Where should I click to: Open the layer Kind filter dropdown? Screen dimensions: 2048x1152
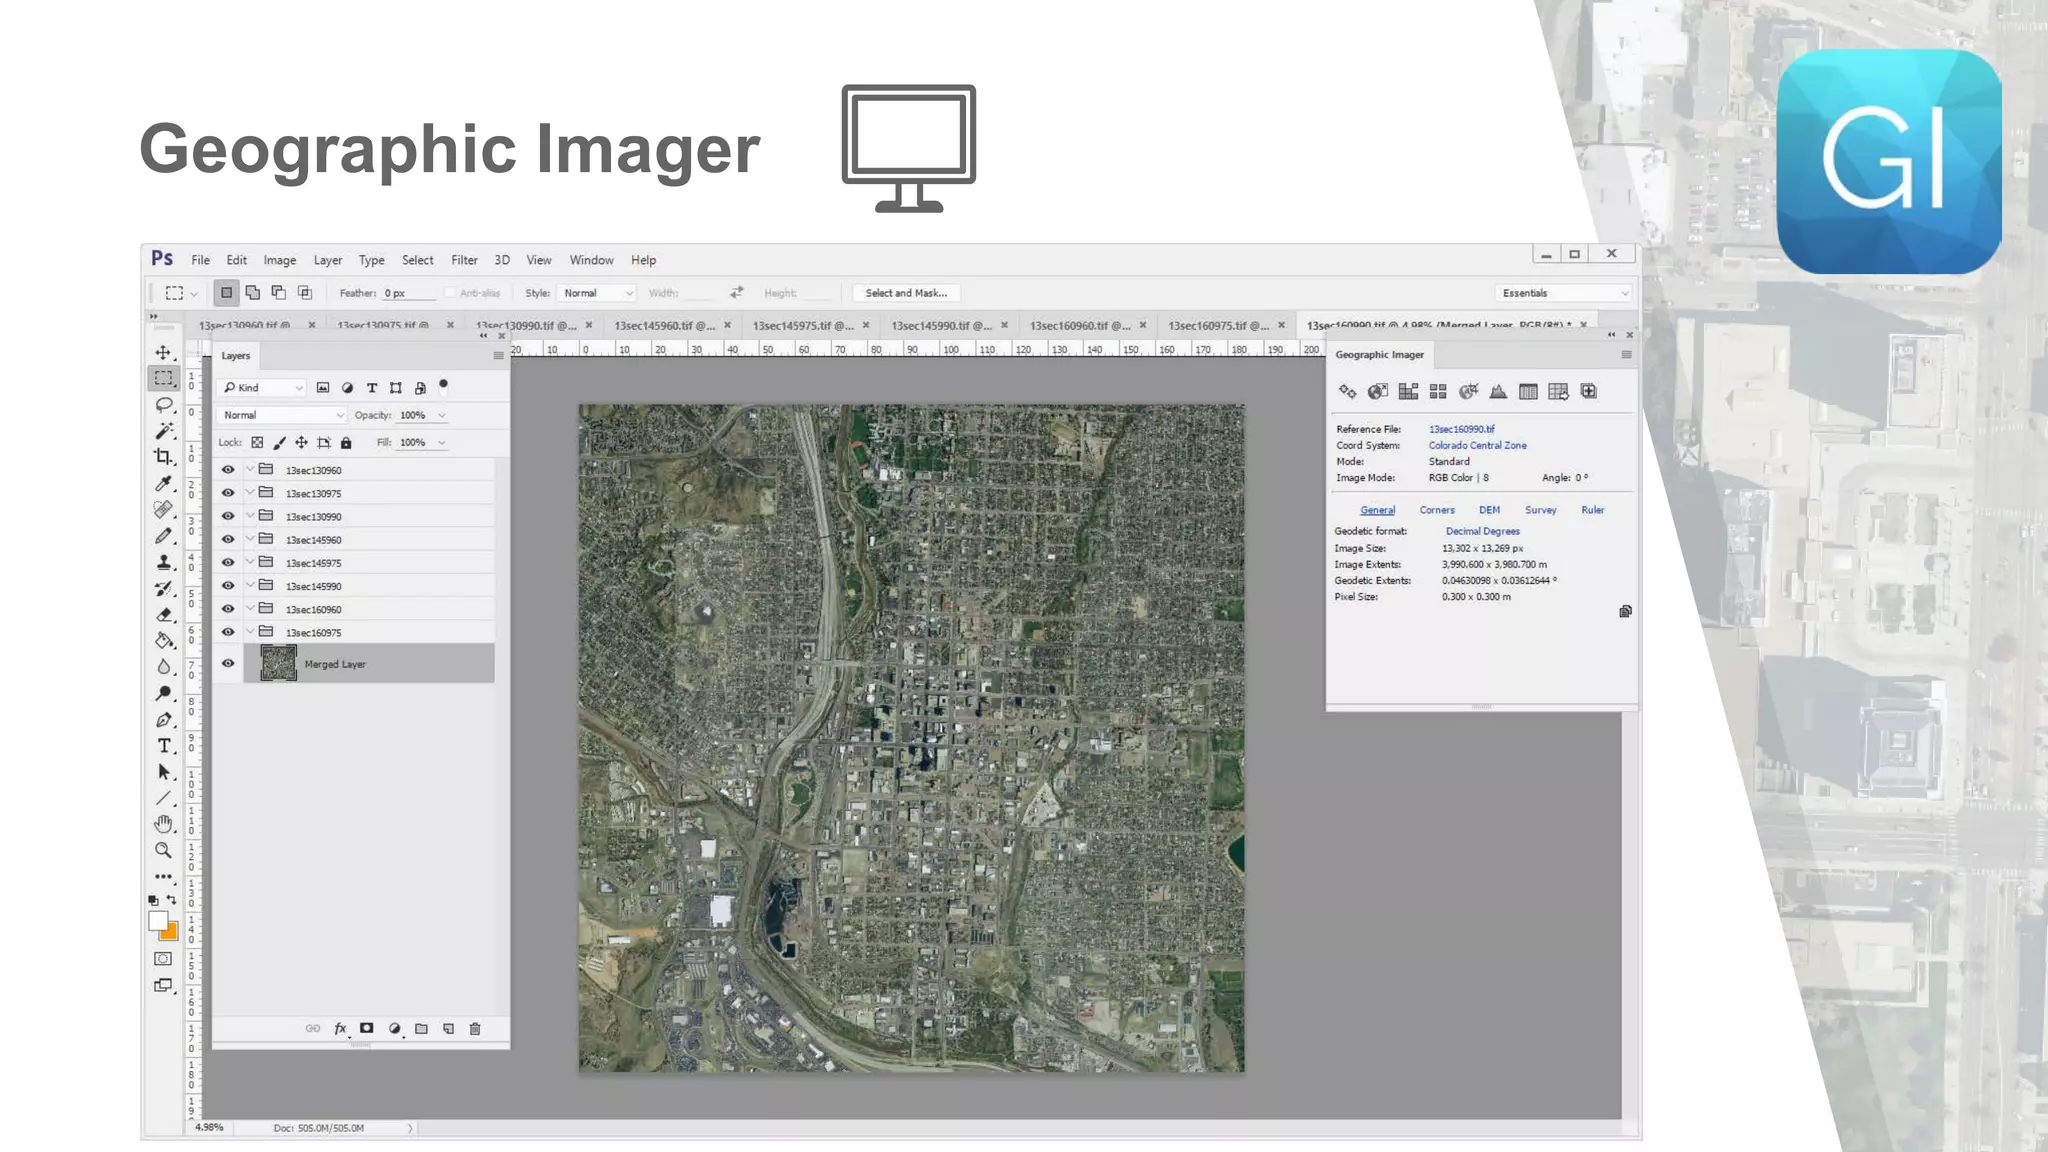(263, 387)
